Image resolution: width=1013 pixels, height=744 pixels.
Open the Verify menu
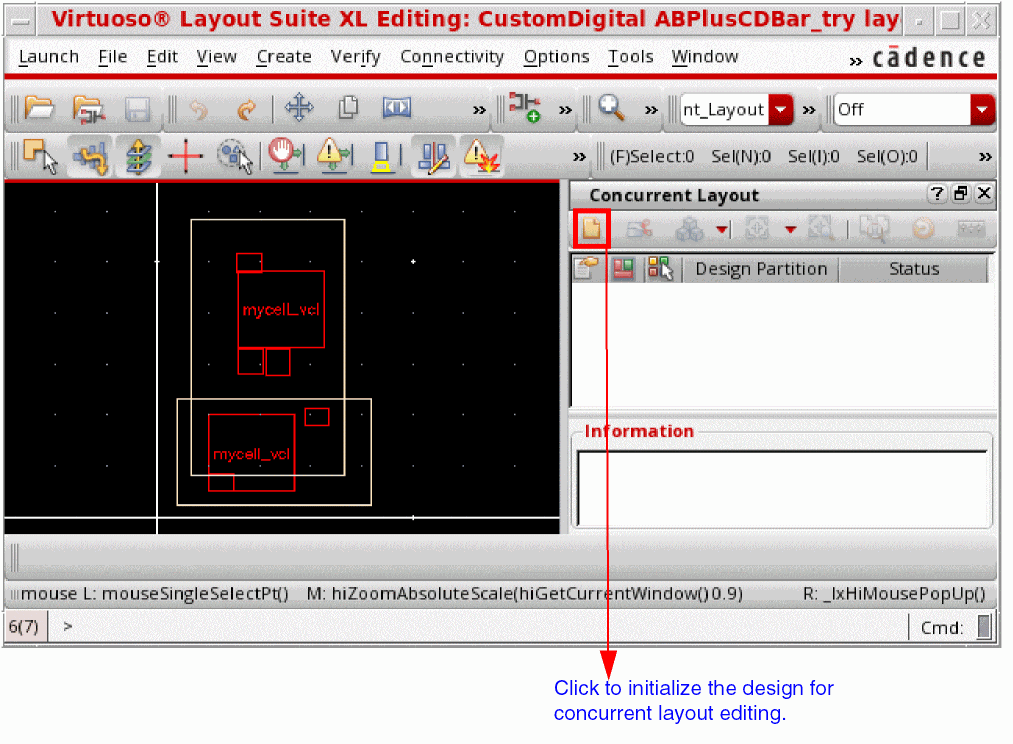tap(355, 57)
